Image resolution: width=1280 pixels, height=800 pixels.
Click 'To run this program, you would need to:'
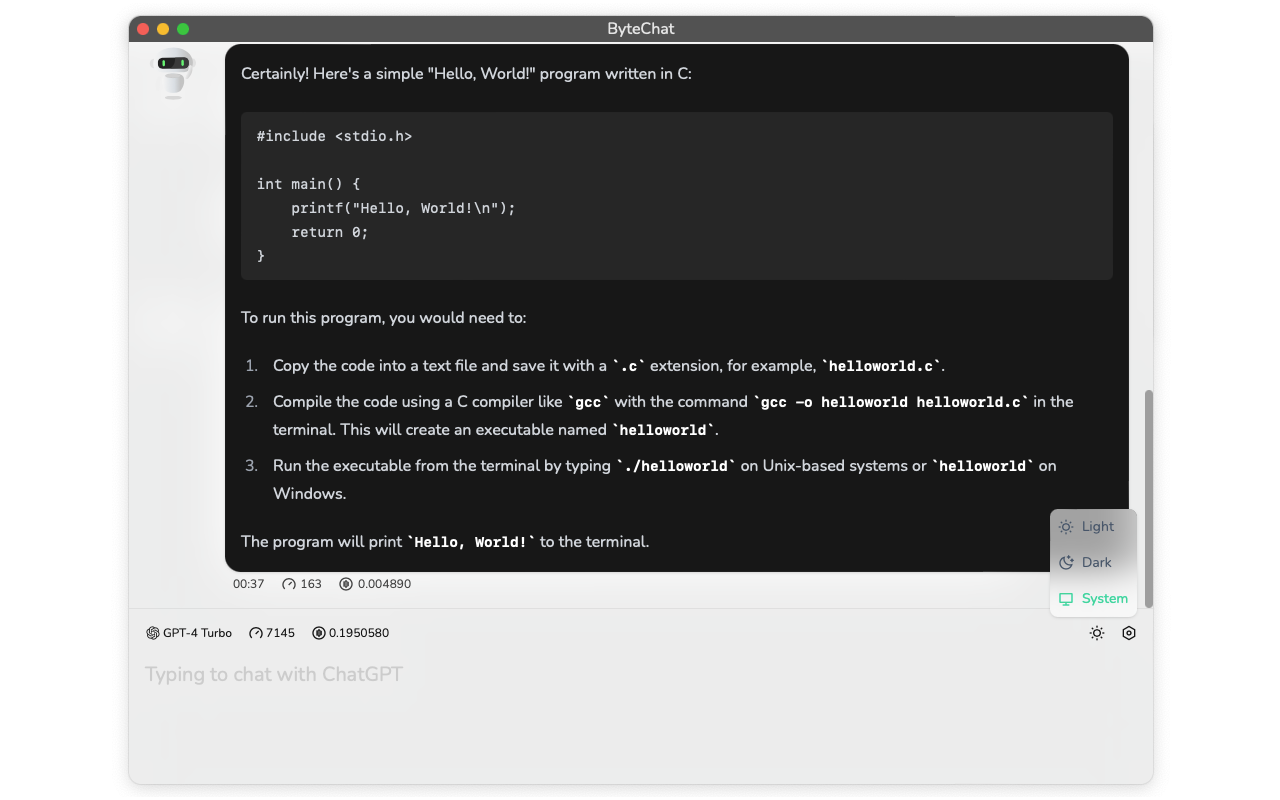(x=383, y=318)
